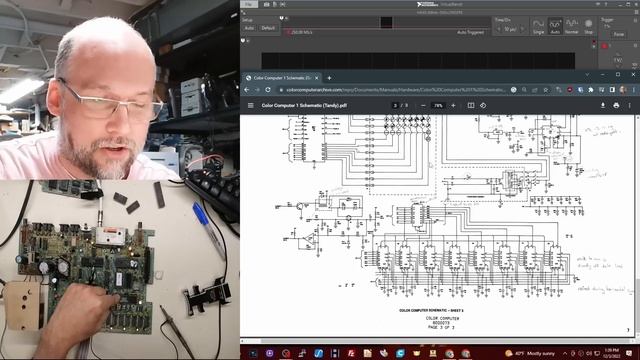640x360 pixels.
Task: Go back in the browser
Action: click(x=247, y=90)
